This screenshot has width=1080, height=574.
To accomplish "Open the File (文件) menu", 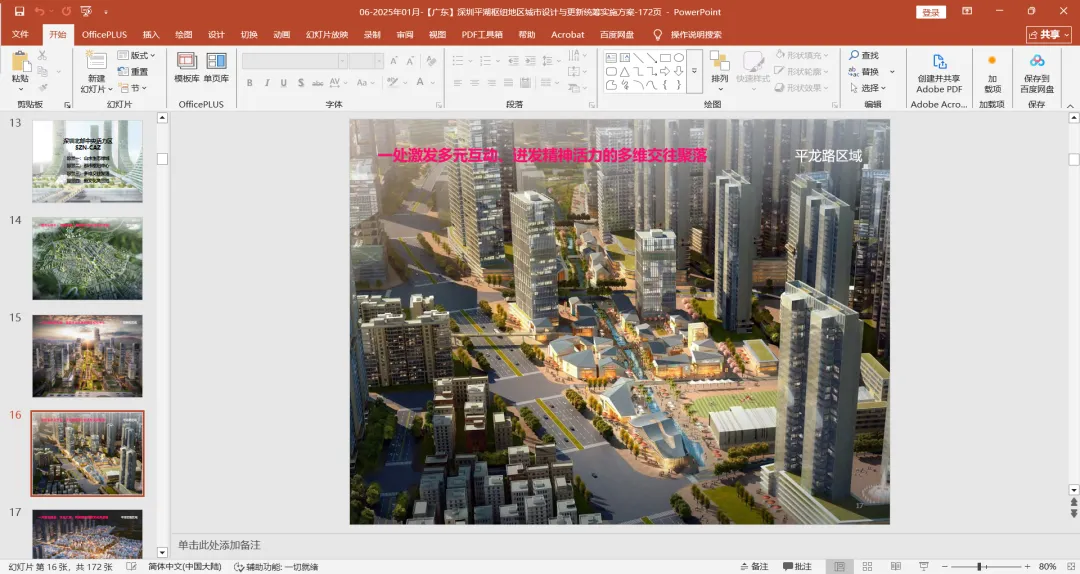I will [x=20, y=34].
